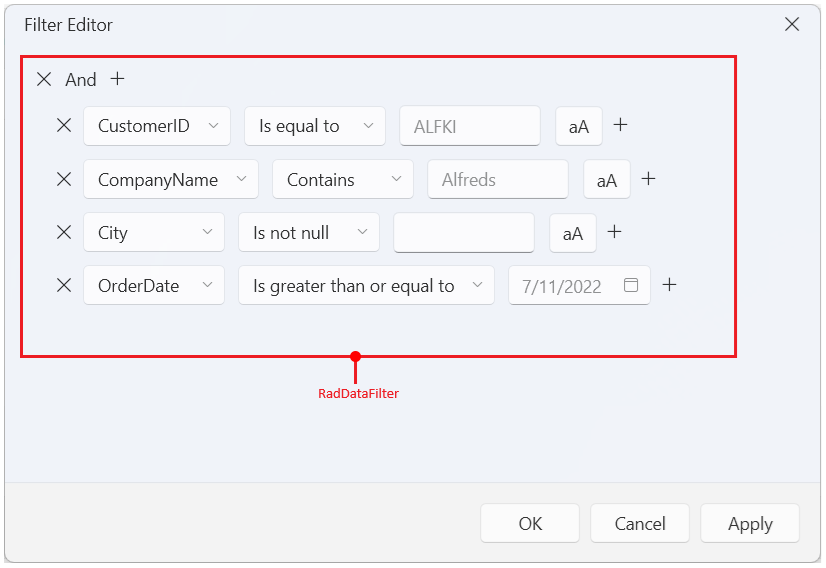Switch the And logical operator
This screenshot has width=826, height=568.
pyautogui.click(x=81, y=80)
